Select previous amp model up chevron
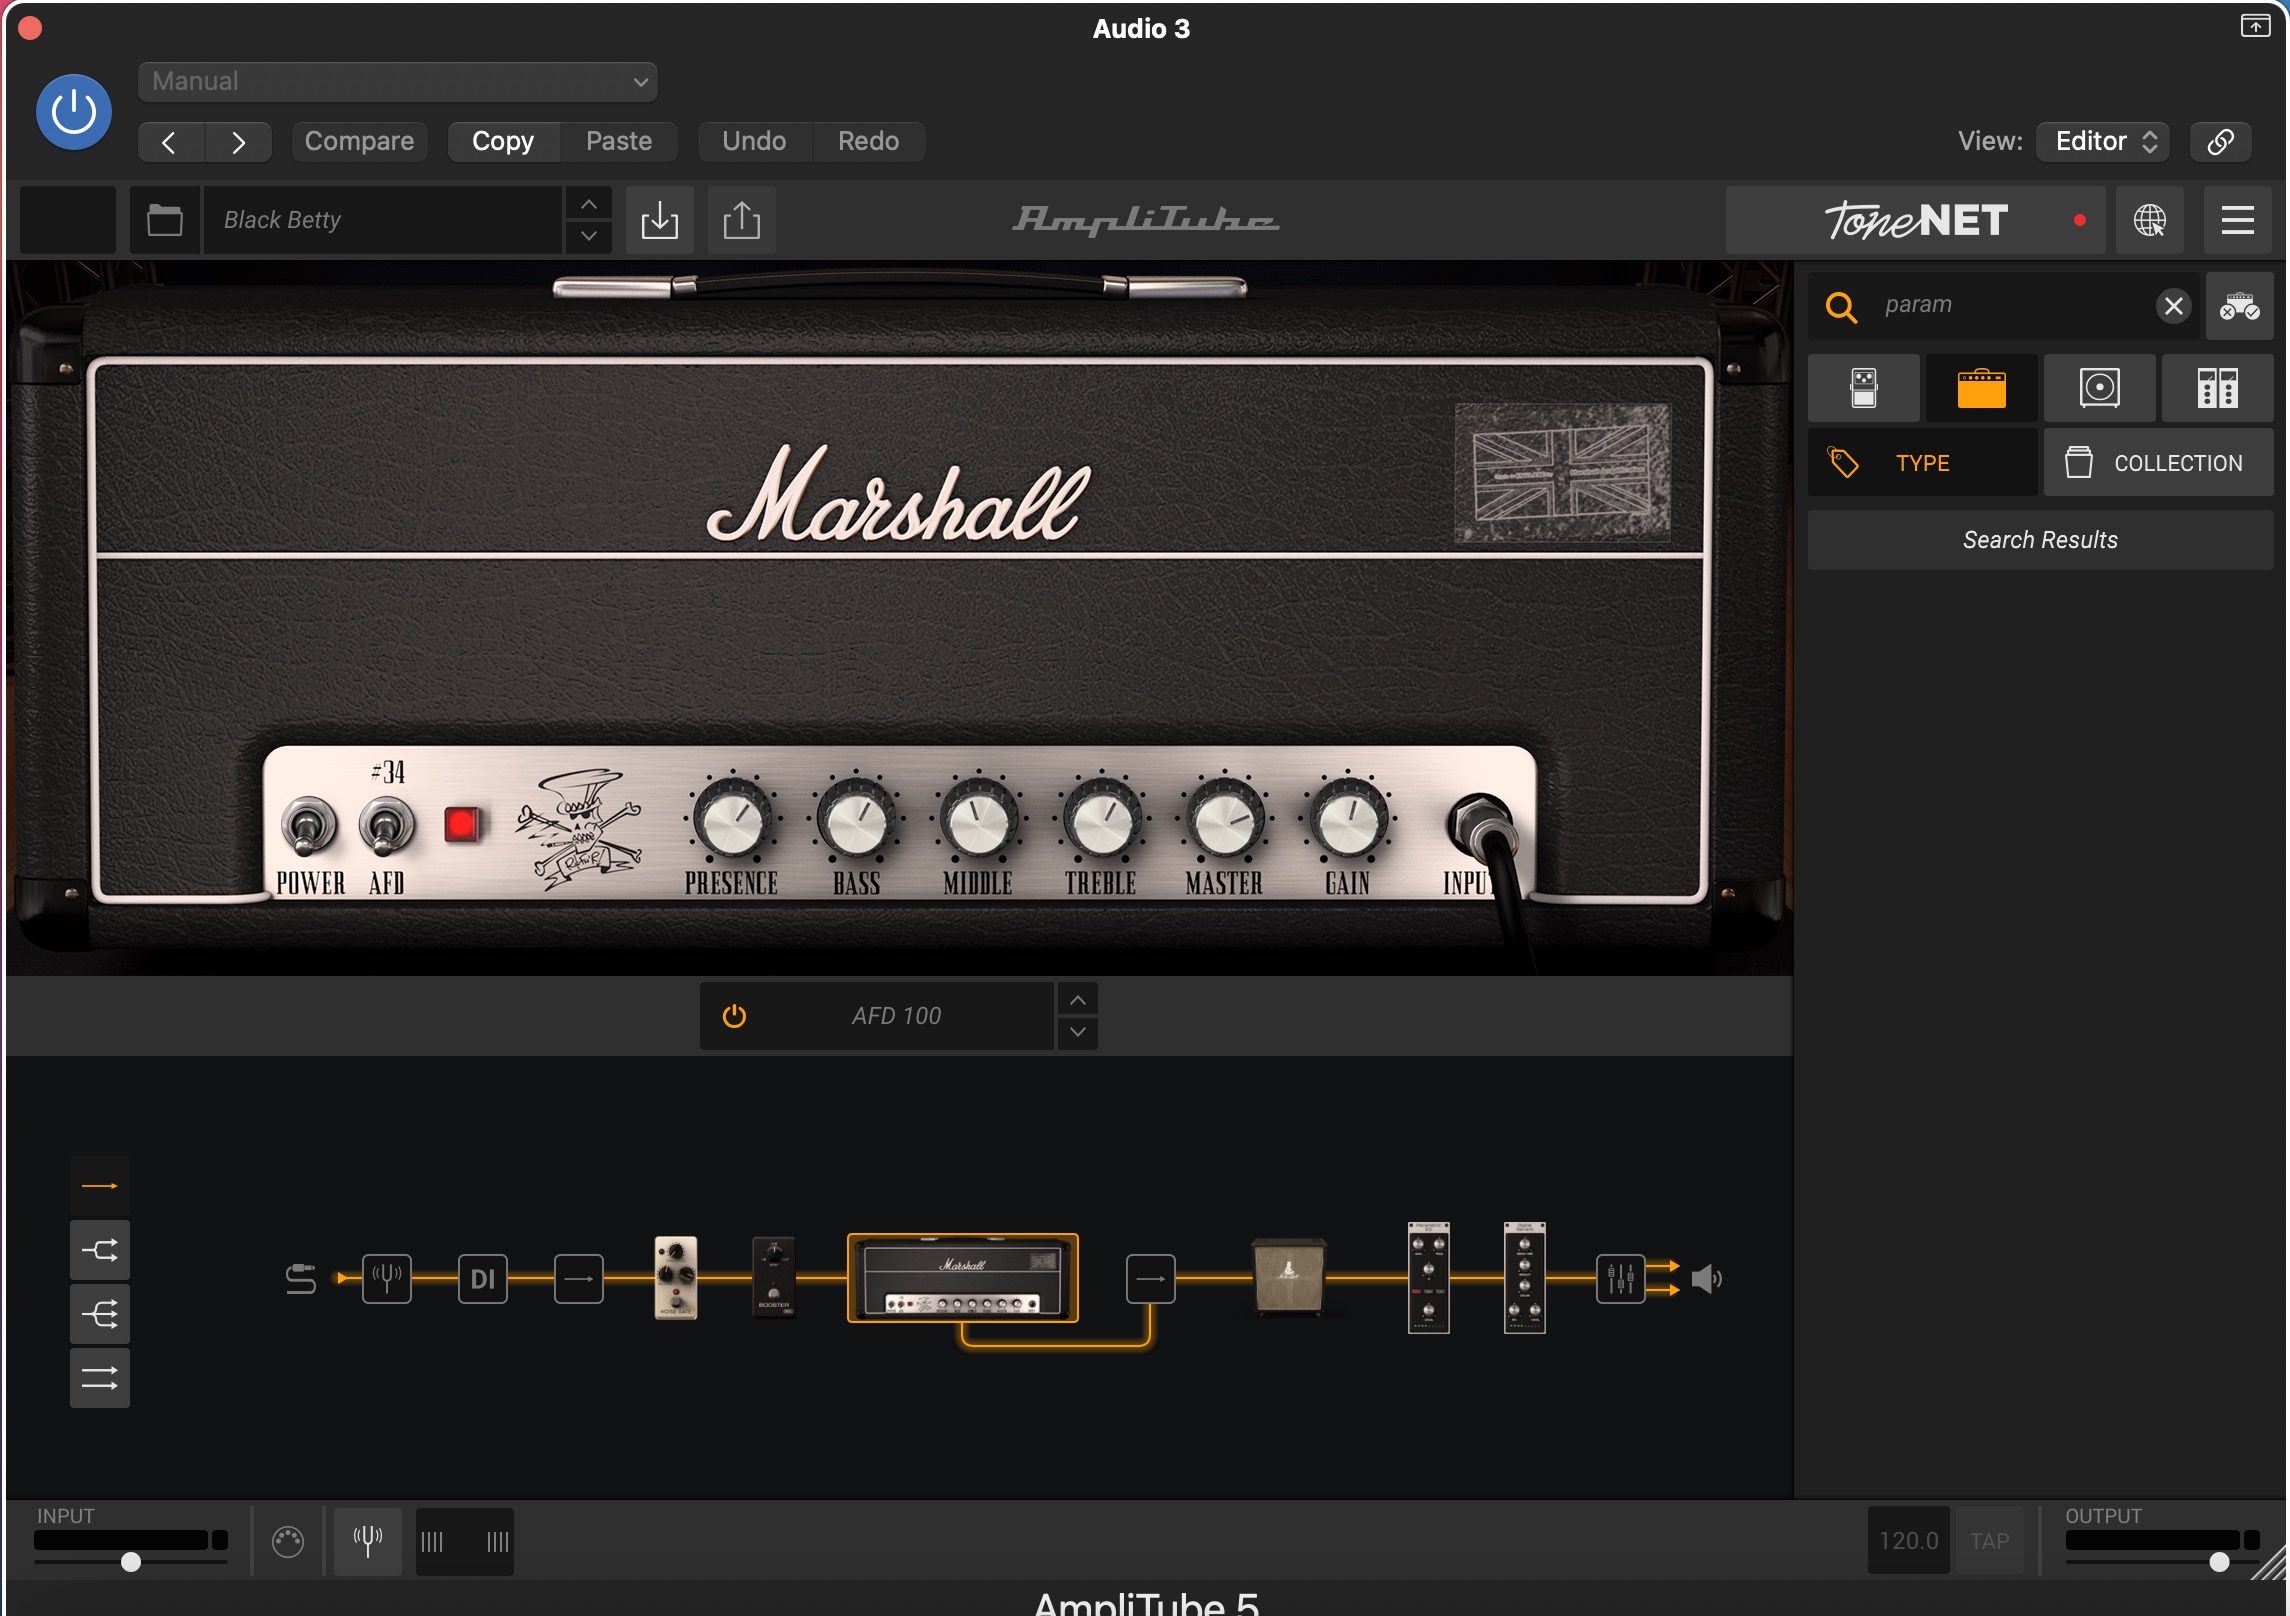 [x=1078, y=999]
